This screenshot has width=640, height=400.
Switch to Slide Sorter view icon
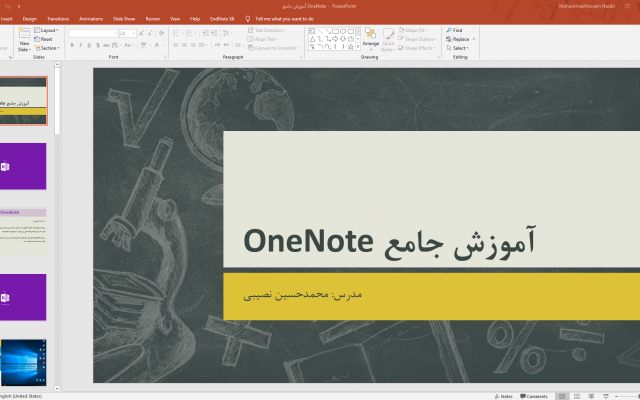(x=577, y=396)
